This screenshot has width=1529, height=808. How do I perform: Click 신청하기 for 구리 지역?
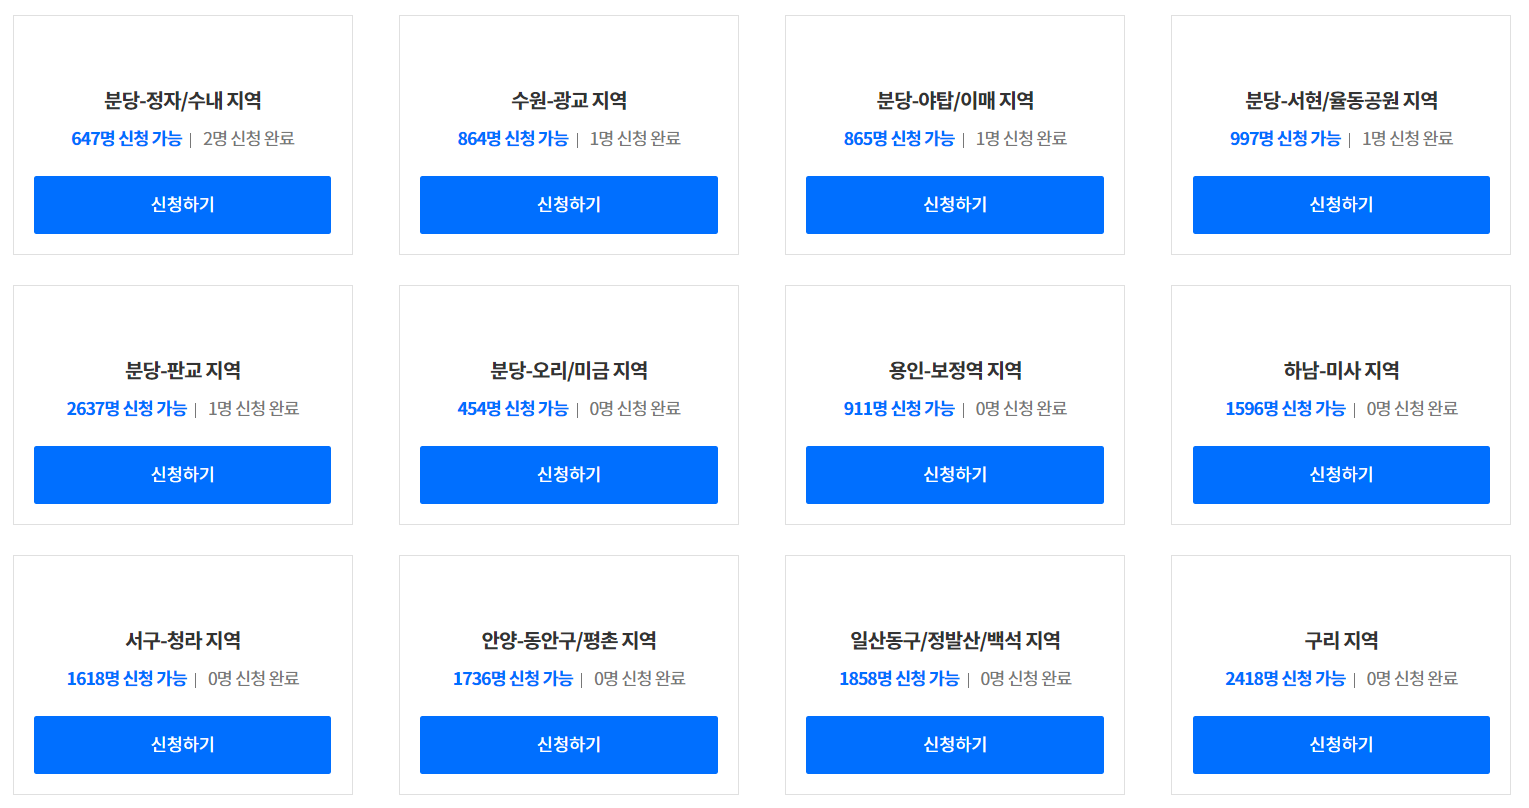click(x=1340, y=745)
